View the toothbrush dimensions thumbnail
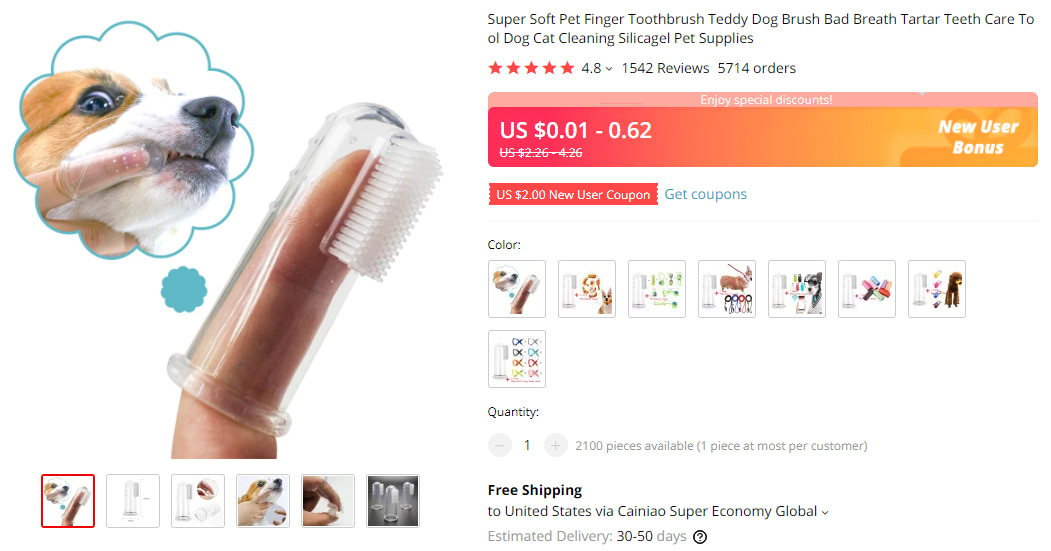 click(133, 501)
